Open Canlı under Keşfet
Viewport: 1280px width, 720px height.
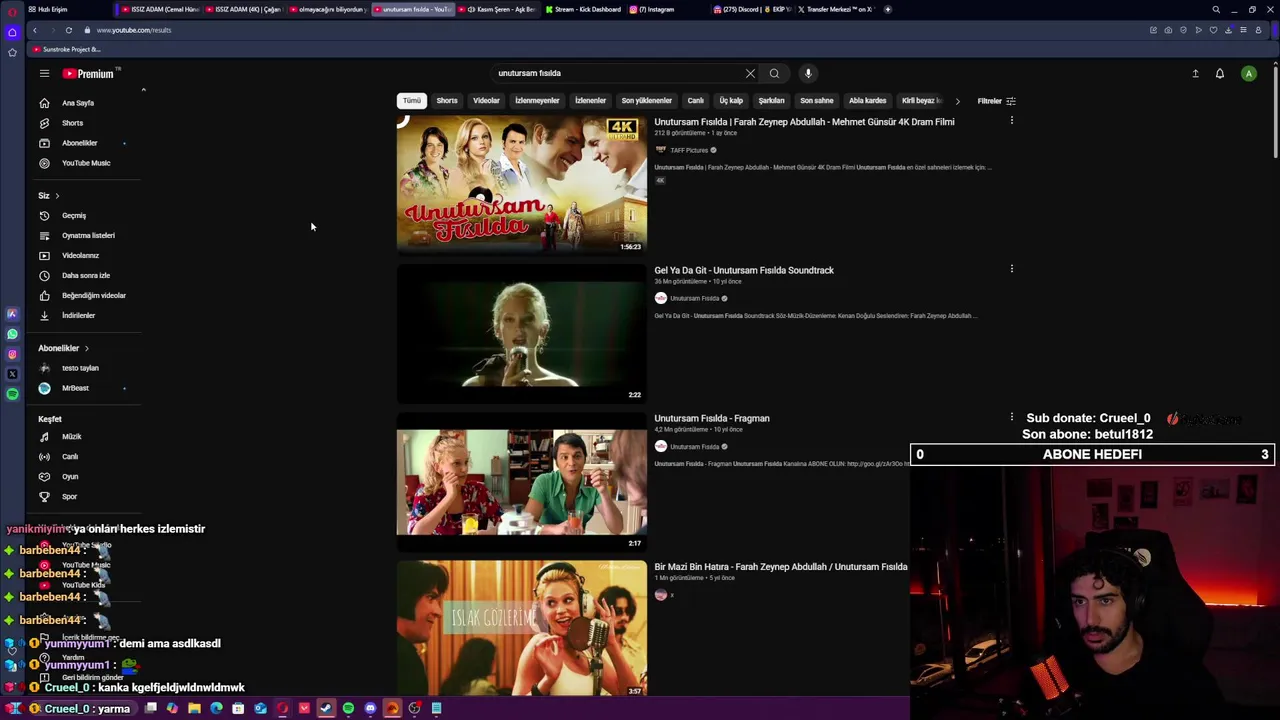pyautogui.click(x=70, y=456)
